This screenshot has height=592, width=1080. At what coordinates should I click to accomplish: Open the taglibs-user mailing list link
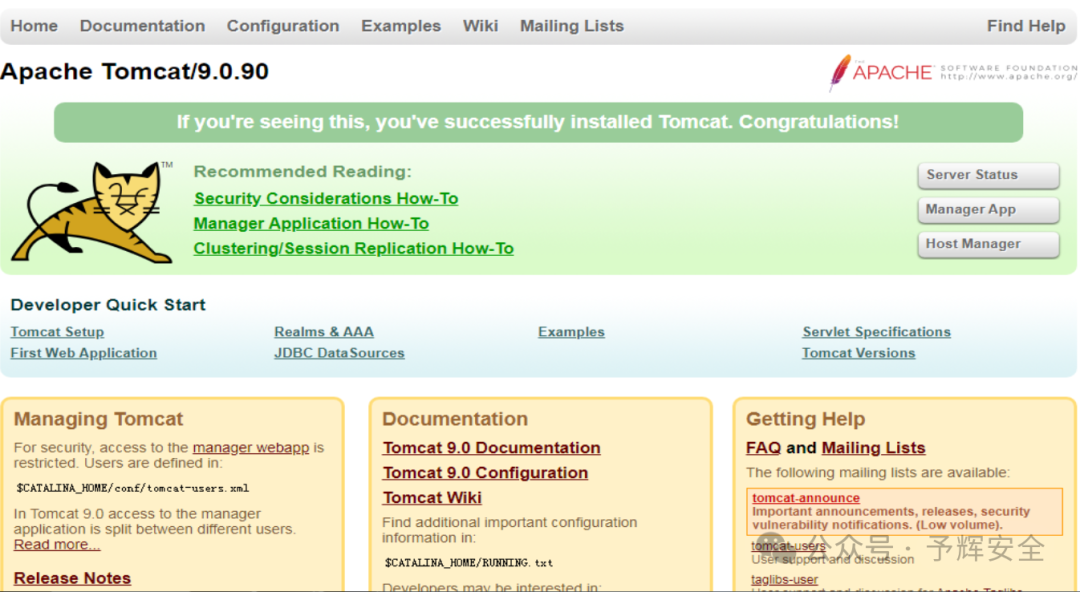point(785,580)
